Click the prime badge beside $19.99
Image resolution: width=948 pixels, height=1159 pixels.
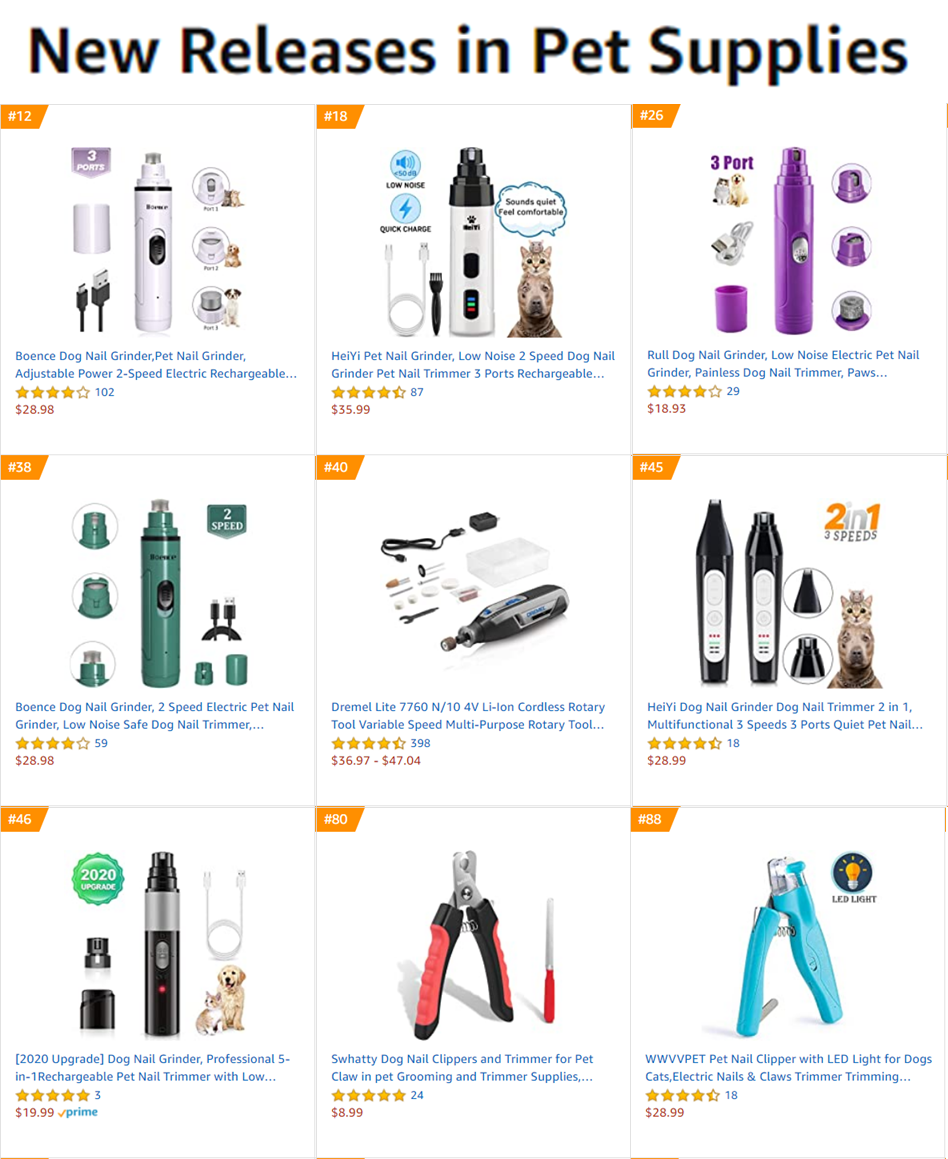[x=78, y=1112]
